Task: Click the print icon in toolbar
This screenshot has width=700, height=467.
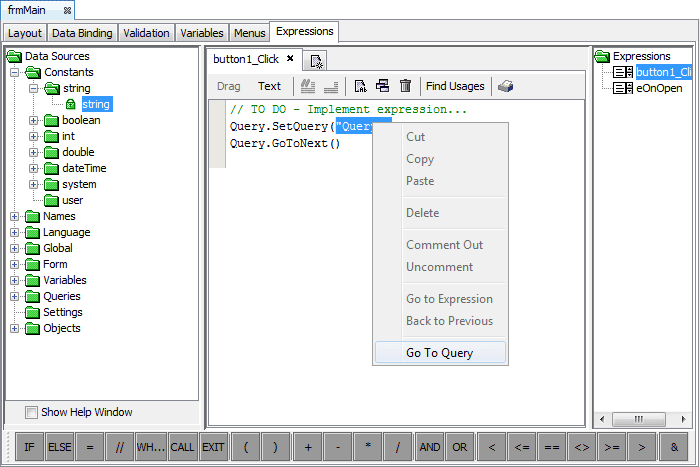Action: point(506,87)
